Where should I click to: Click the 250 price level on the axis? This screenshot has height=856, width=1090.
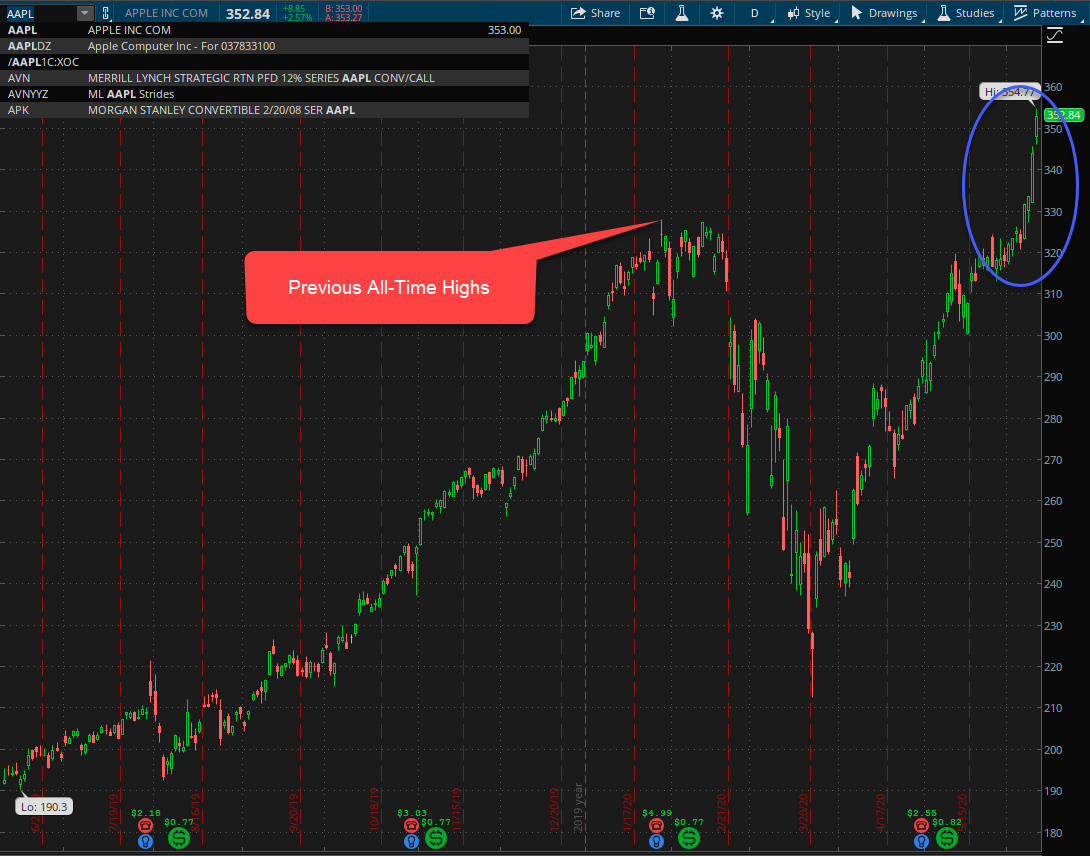(1053, 542)
